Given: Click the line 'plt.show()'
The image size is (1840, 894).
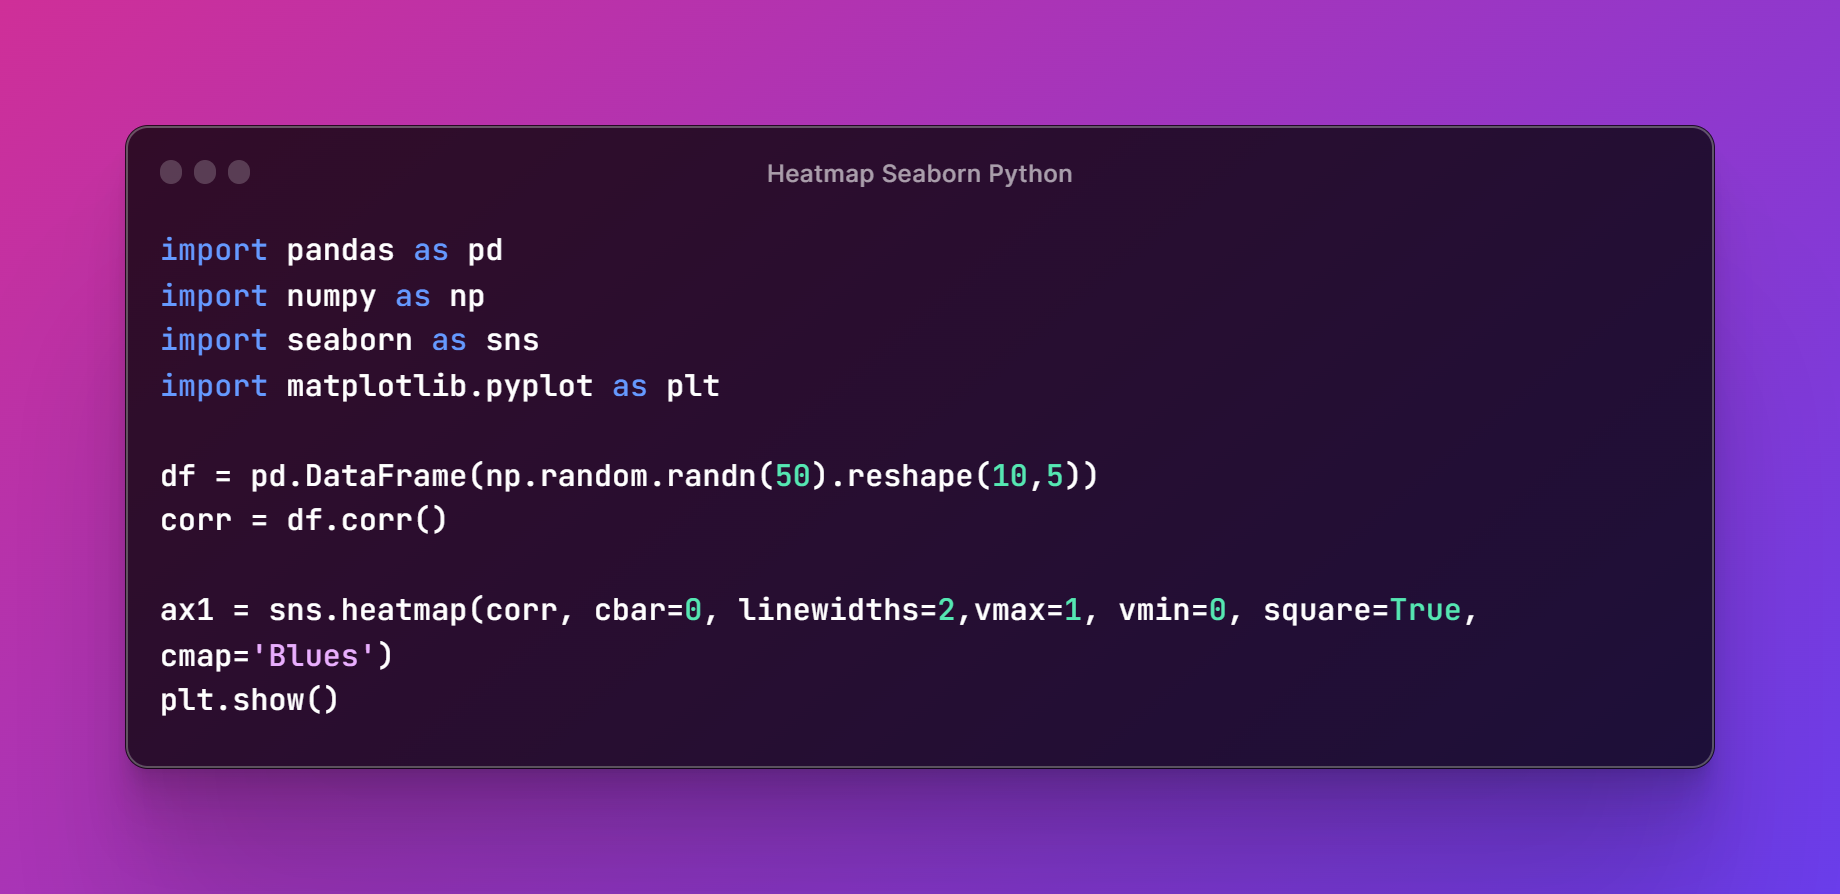Looking at the screenshot, I should click(x=250, y=700).
